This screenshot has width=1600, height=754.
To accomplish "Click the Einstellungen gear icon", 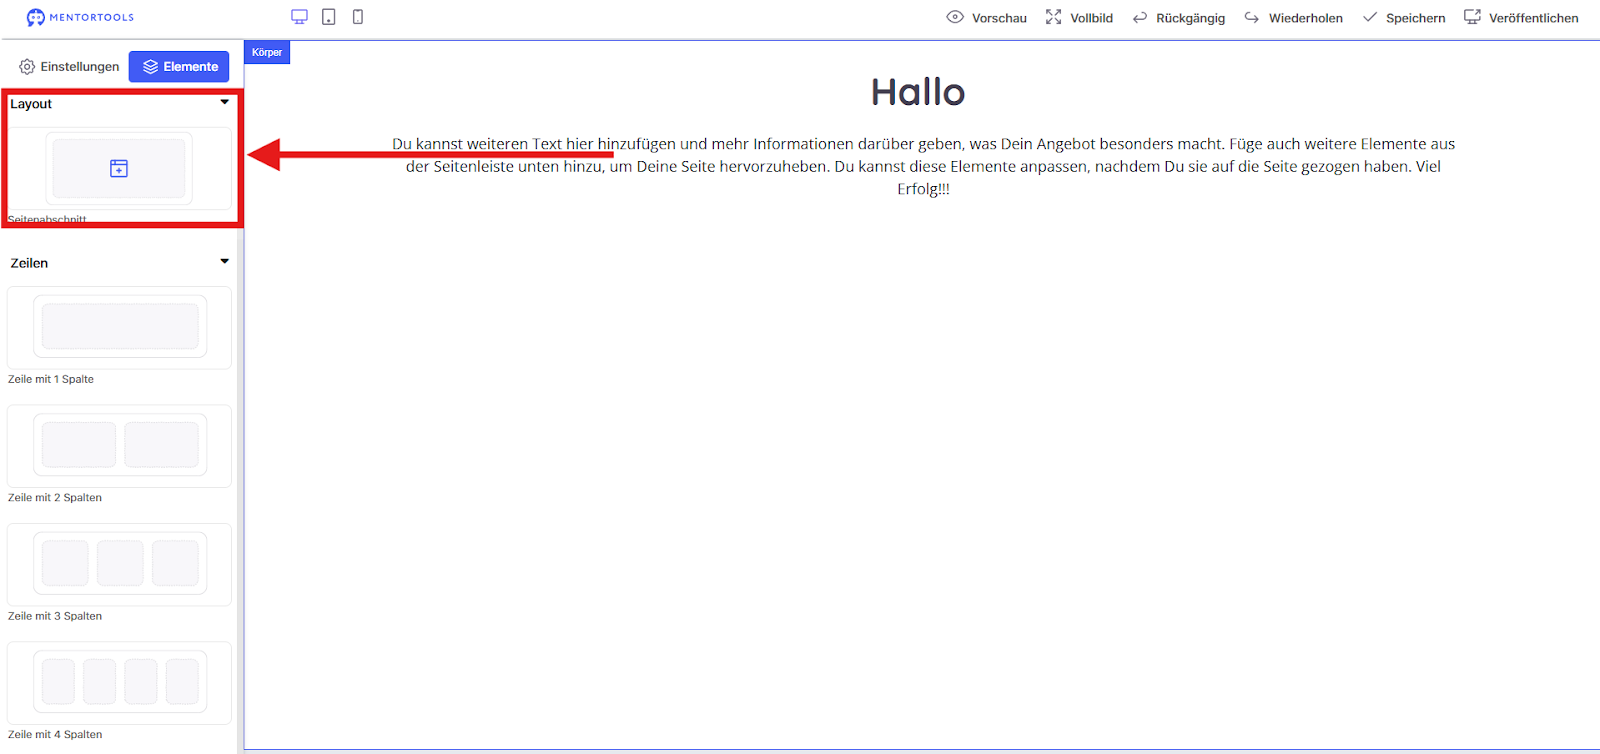I will (27, 67).
